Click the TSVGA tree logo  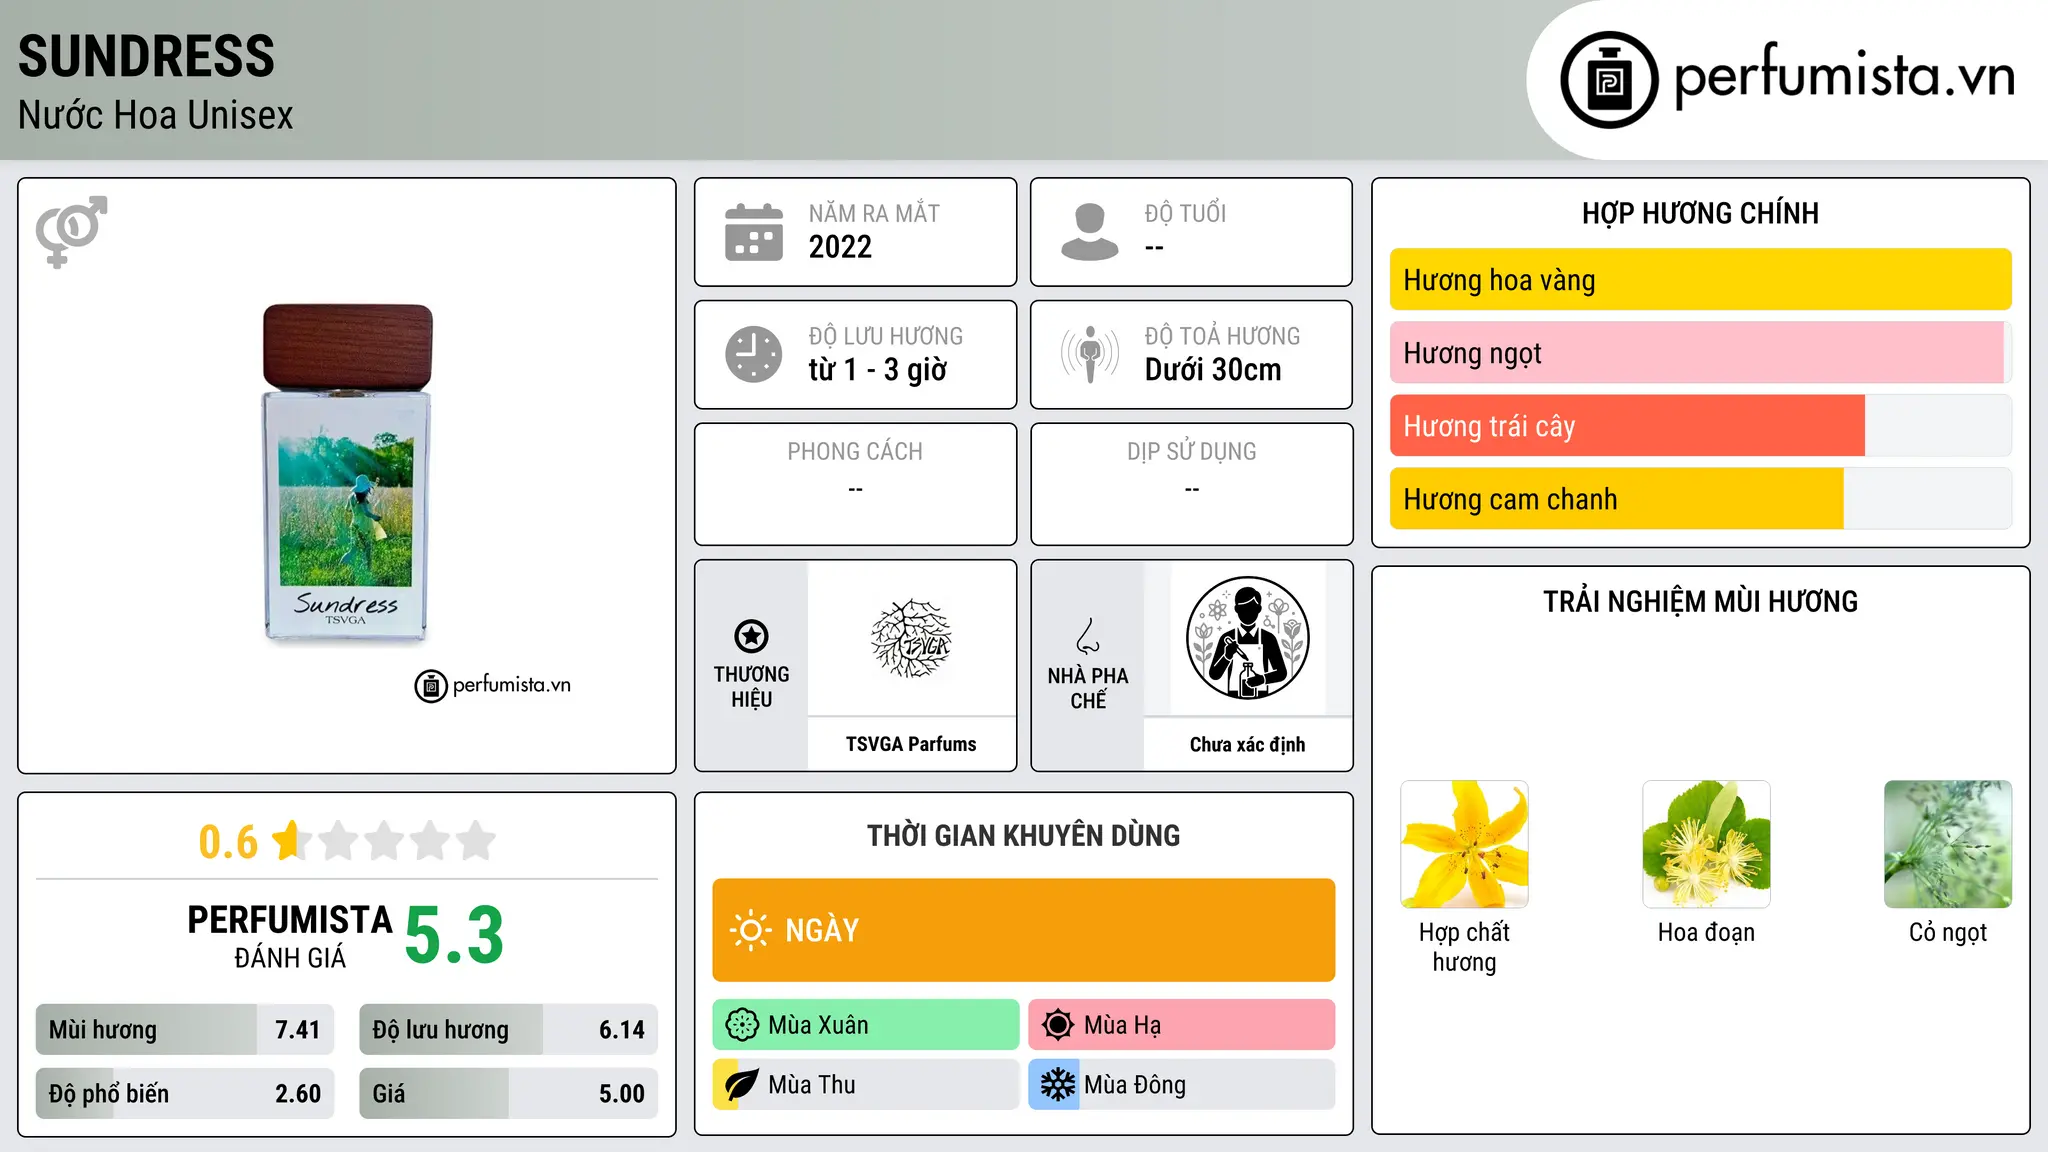pyautogui.click(x=911, y=639)
